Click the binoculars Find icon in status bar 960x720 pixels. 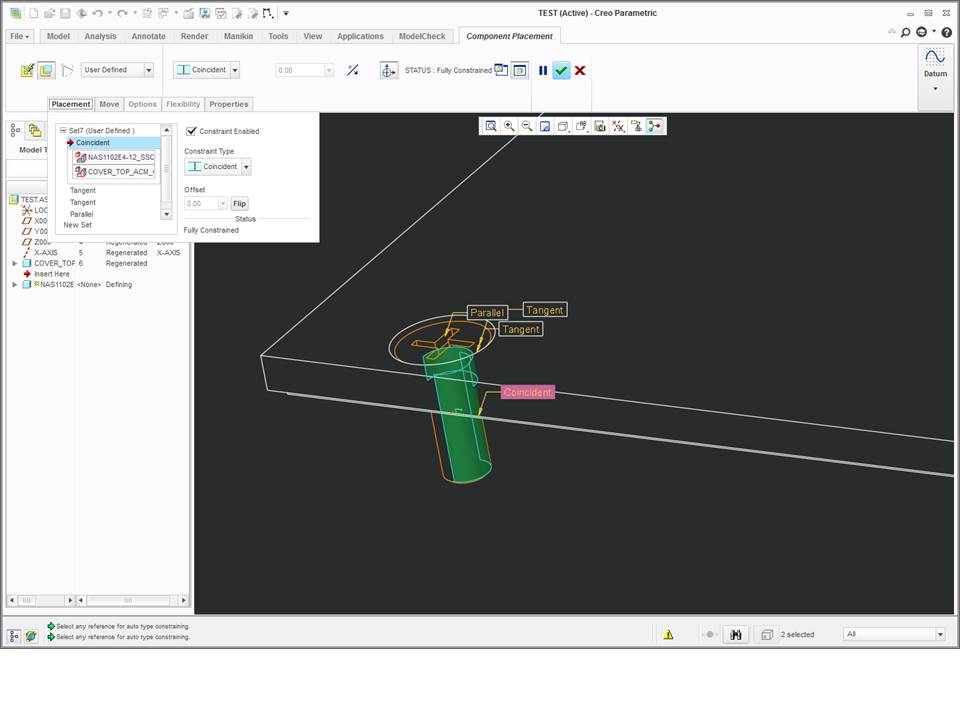(736, 635)
